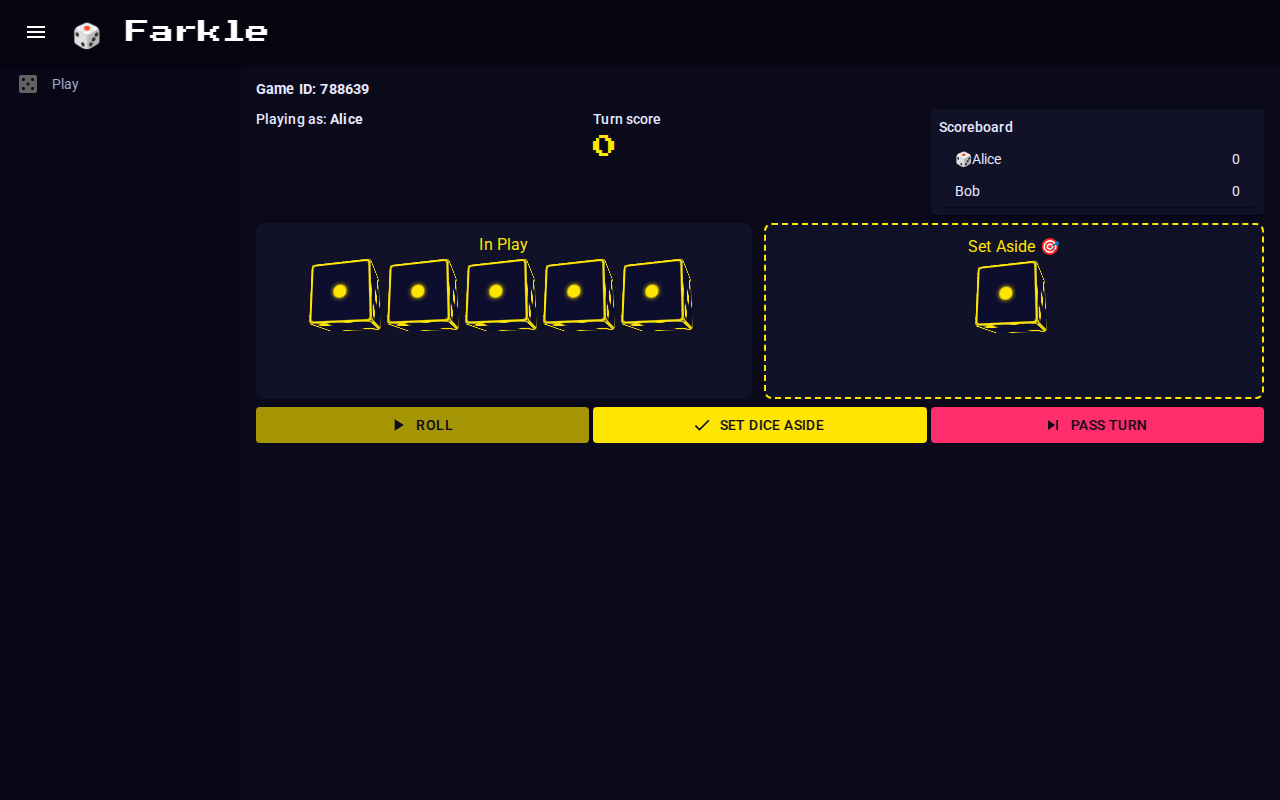Click the Pass Turn button
The width and height of the screenshot is (1280, 800).
pyautogui.click(x=1097, y=425)
